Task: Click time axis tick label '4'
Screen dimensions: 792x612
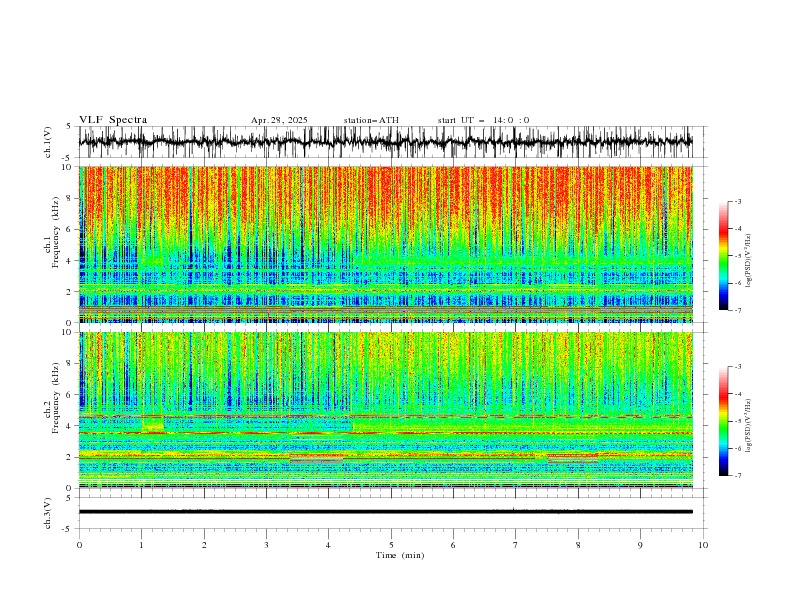Action: tap(328, 545)
